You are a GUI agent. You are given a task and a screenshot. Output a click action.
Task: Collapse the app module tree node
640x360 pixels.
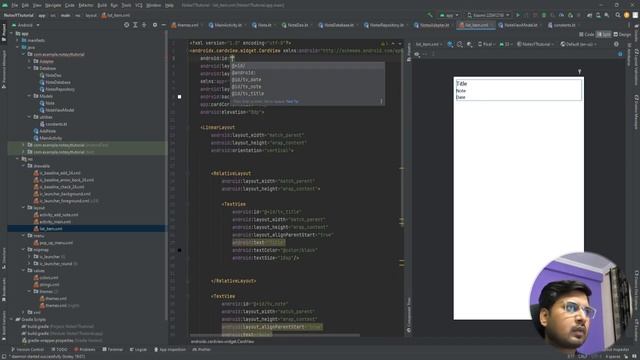[x=11, y=33]
